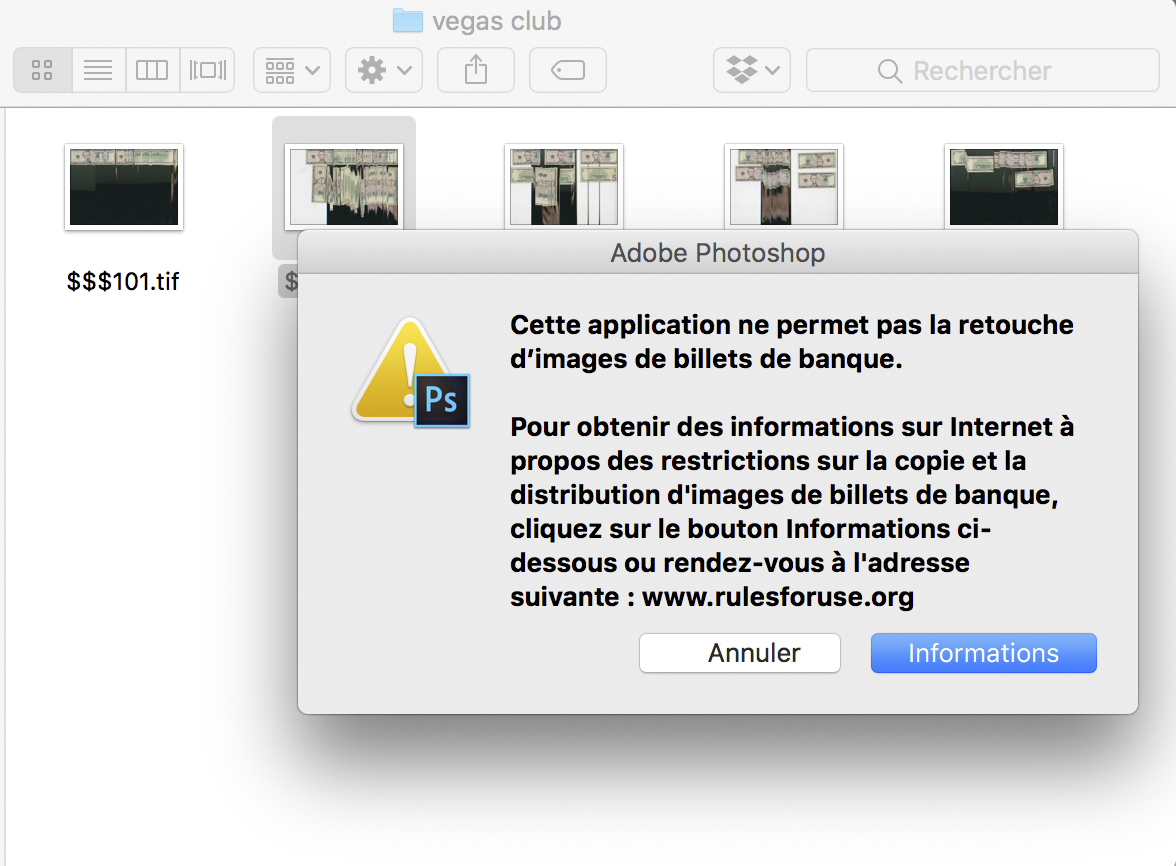Click the Share toolbar button
The image size is (1176, 866).
[x=476, y=70]
